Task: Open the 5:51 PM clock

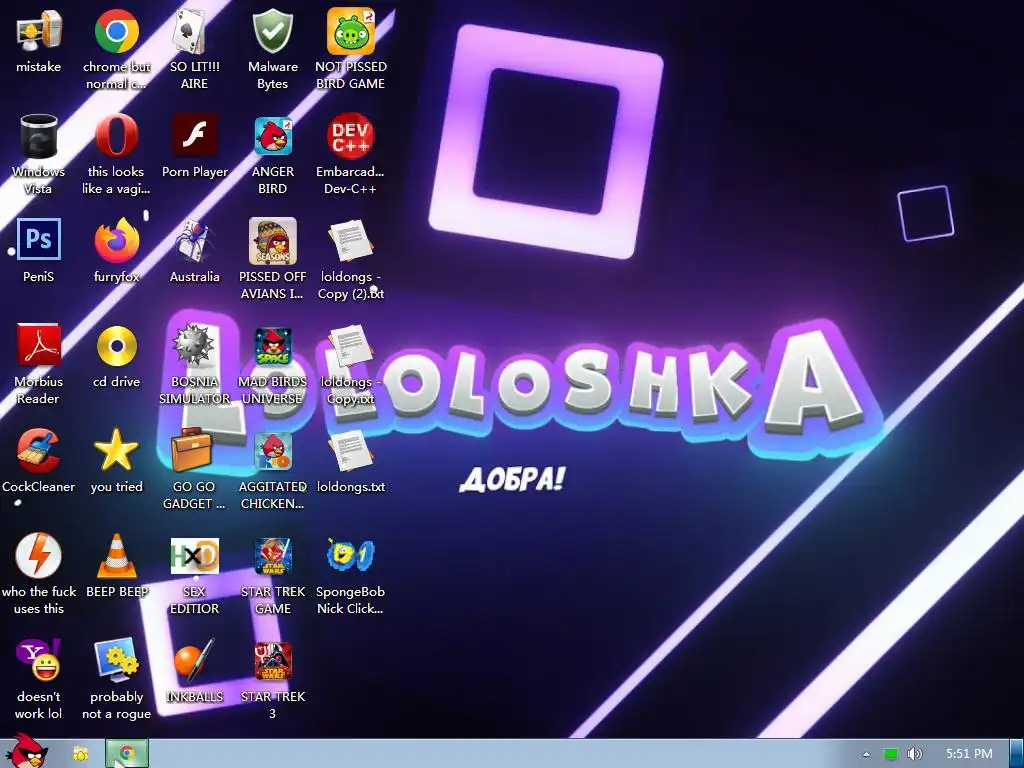Action: [969, 754]
